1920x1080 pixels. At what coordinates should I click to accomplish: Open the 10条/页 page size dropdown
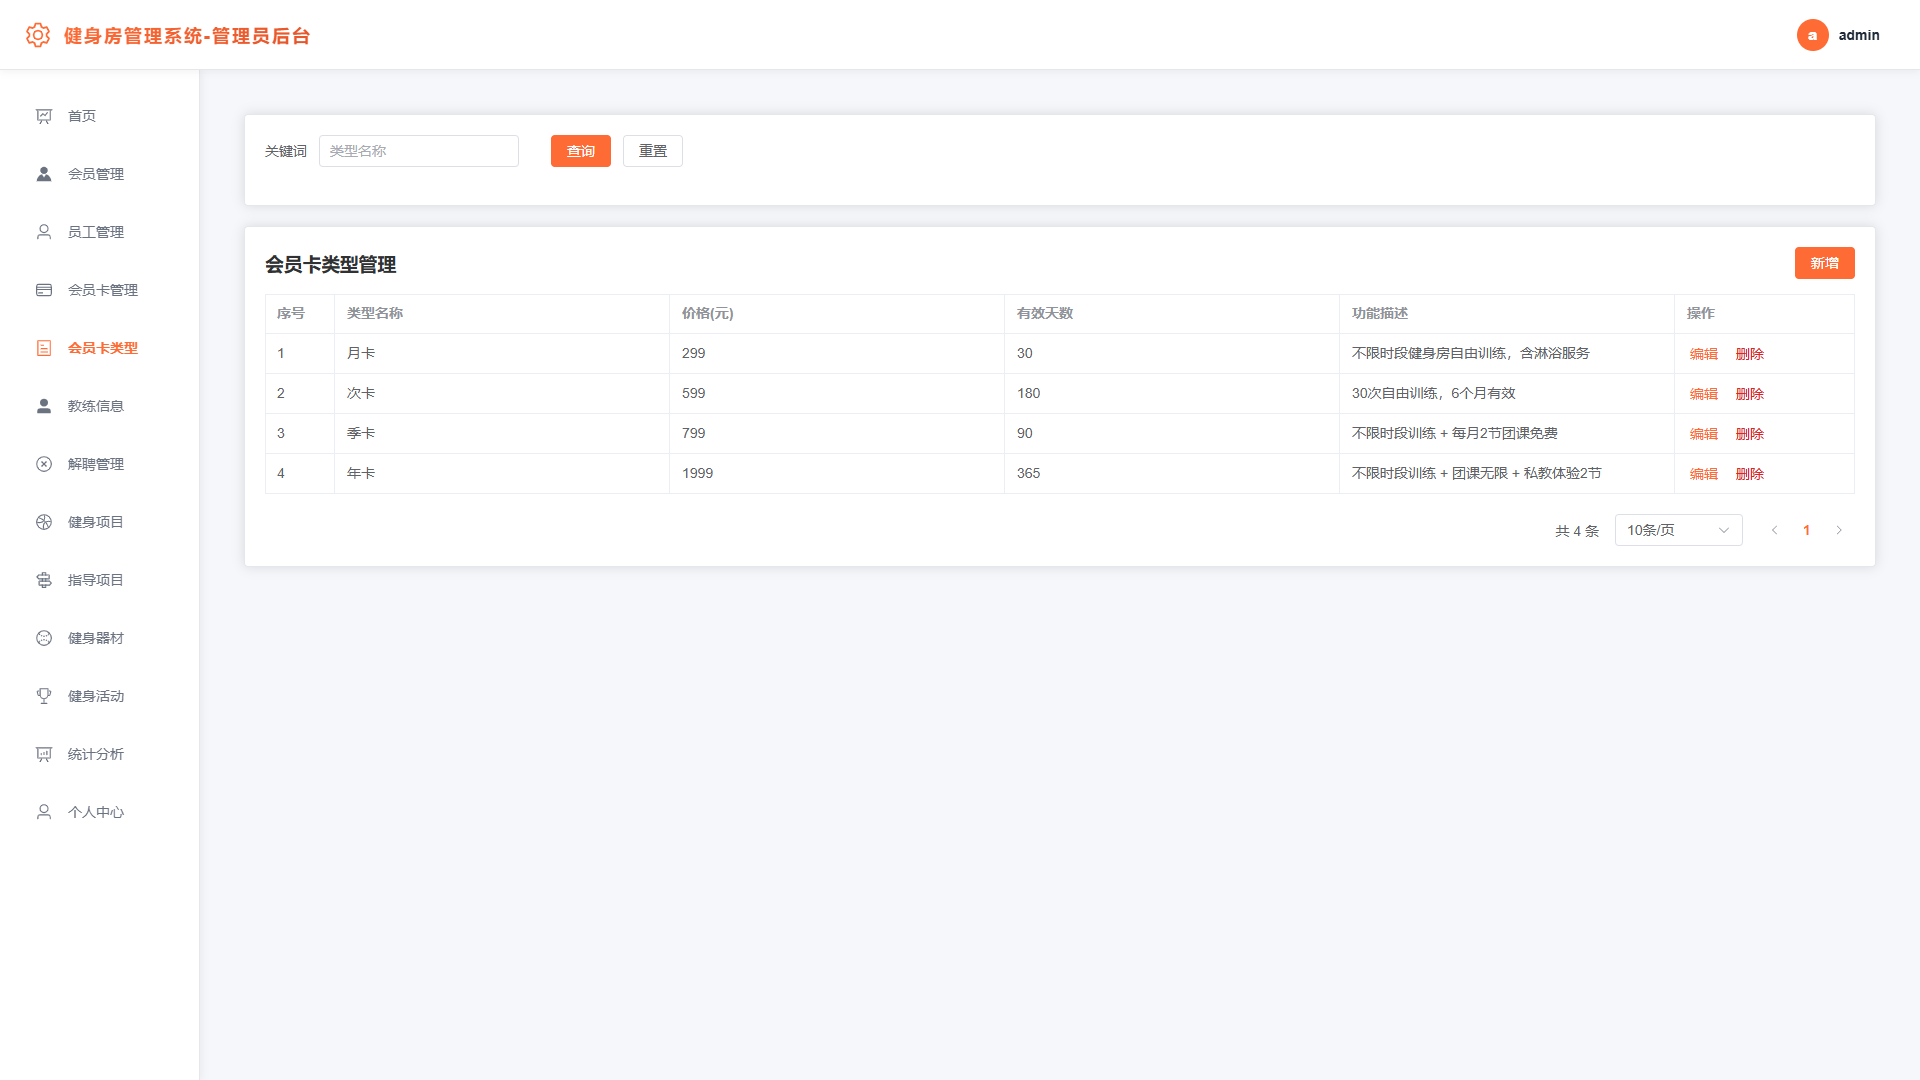[x=1678, y=530]
